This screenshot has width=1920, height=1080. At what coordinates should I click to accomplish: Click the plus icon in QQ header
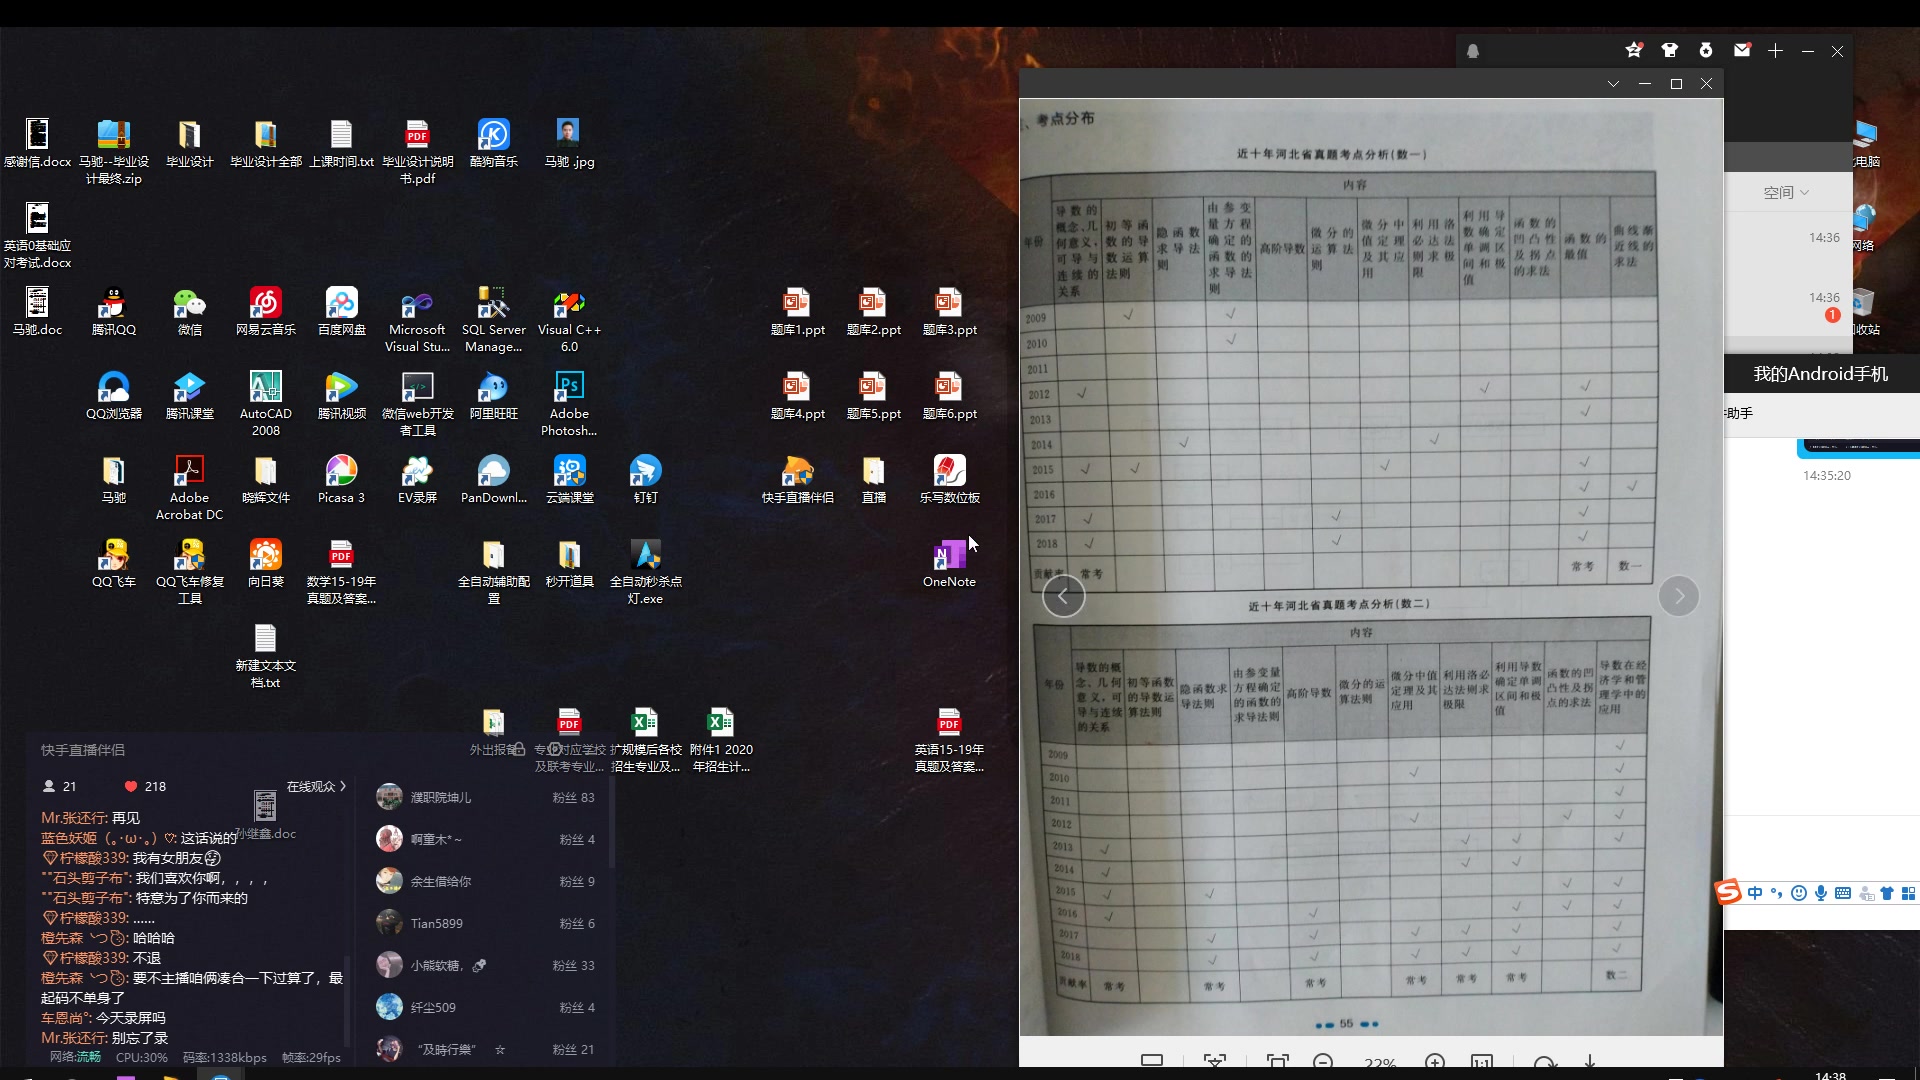1775,50
